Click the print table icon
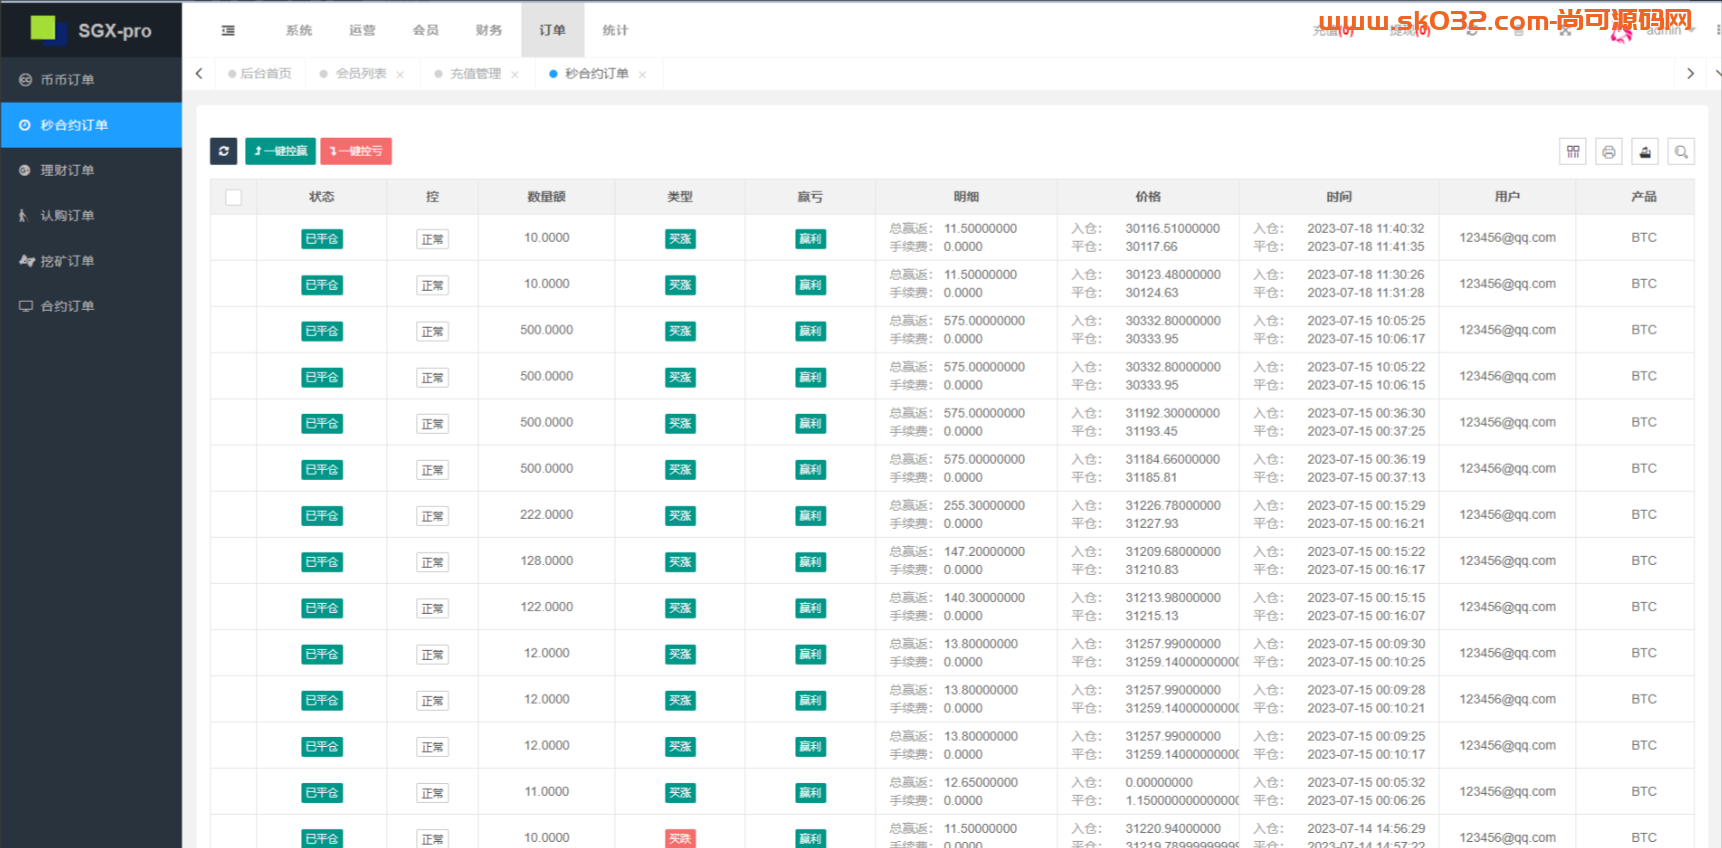Viewport: 1722px width, 848px height. click(1609, 152)
